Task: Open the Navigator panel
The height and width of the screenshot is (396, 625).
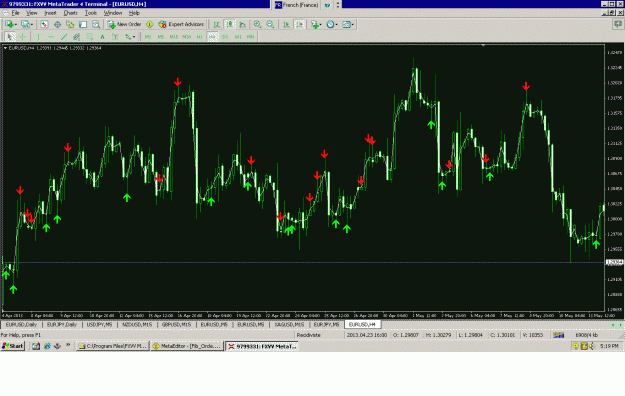Action: pos(70,24)
